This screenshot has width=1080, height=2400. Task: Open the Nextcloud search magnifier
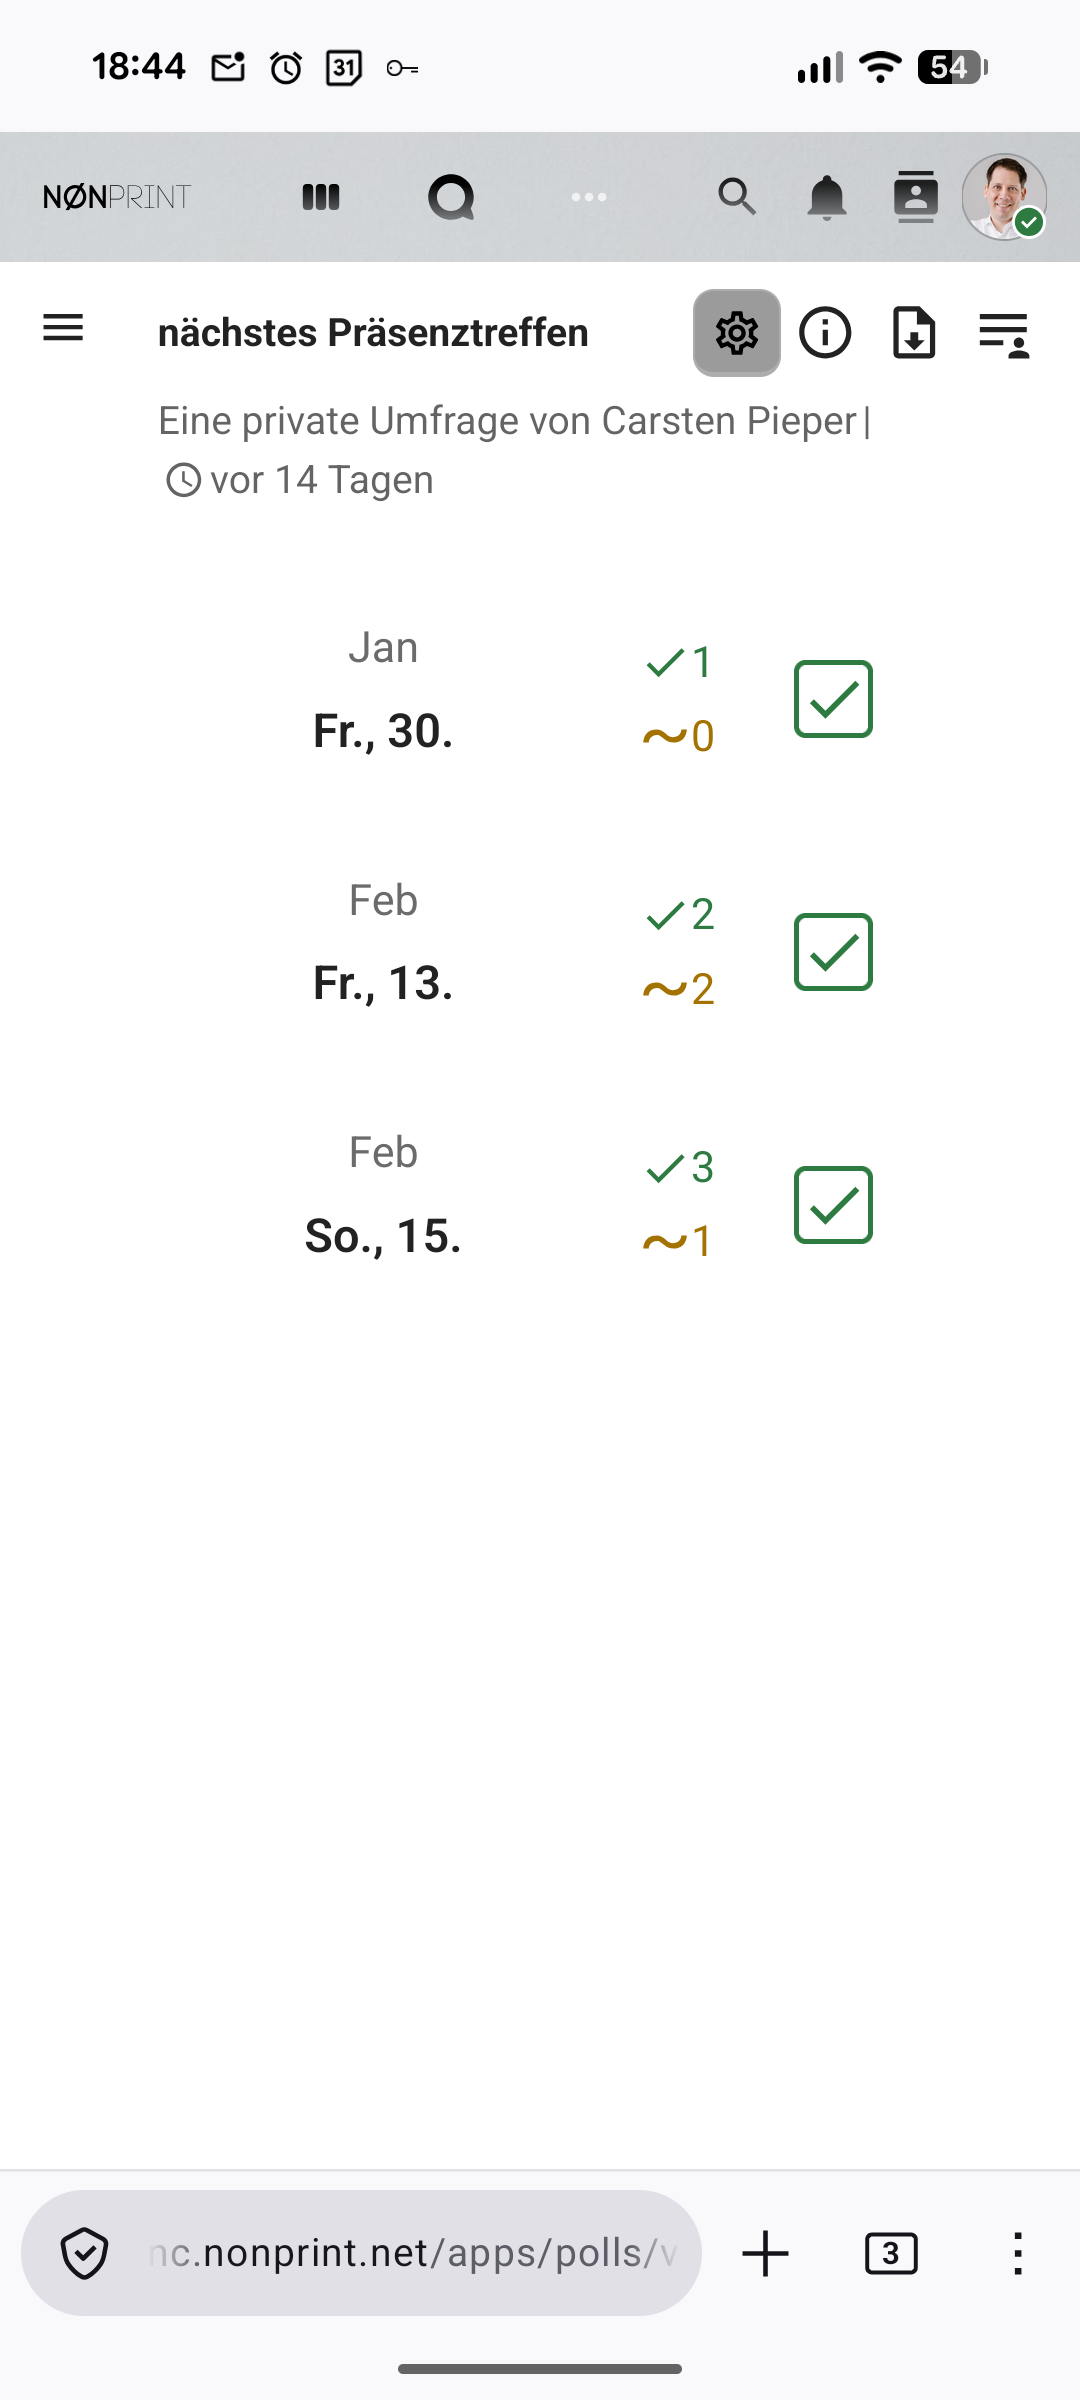click(x=737, y=197)
